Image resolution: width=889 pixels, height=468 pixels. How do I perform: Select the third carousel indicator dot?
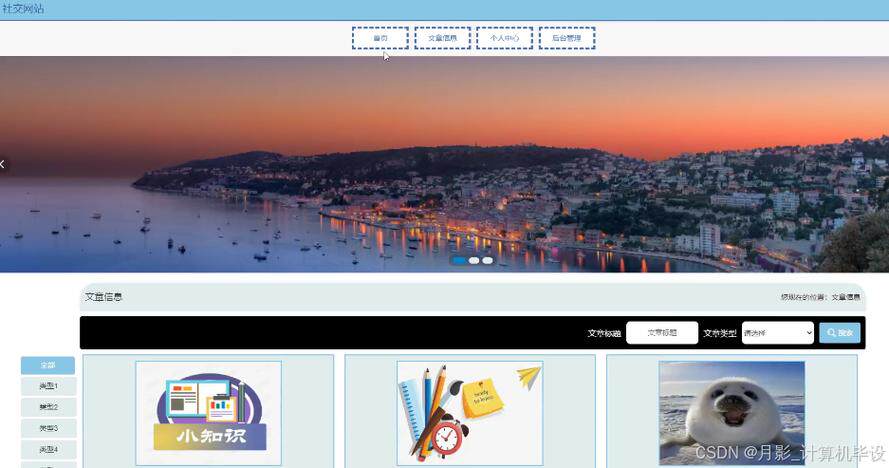pyautogui.click(x=488, y=260)
